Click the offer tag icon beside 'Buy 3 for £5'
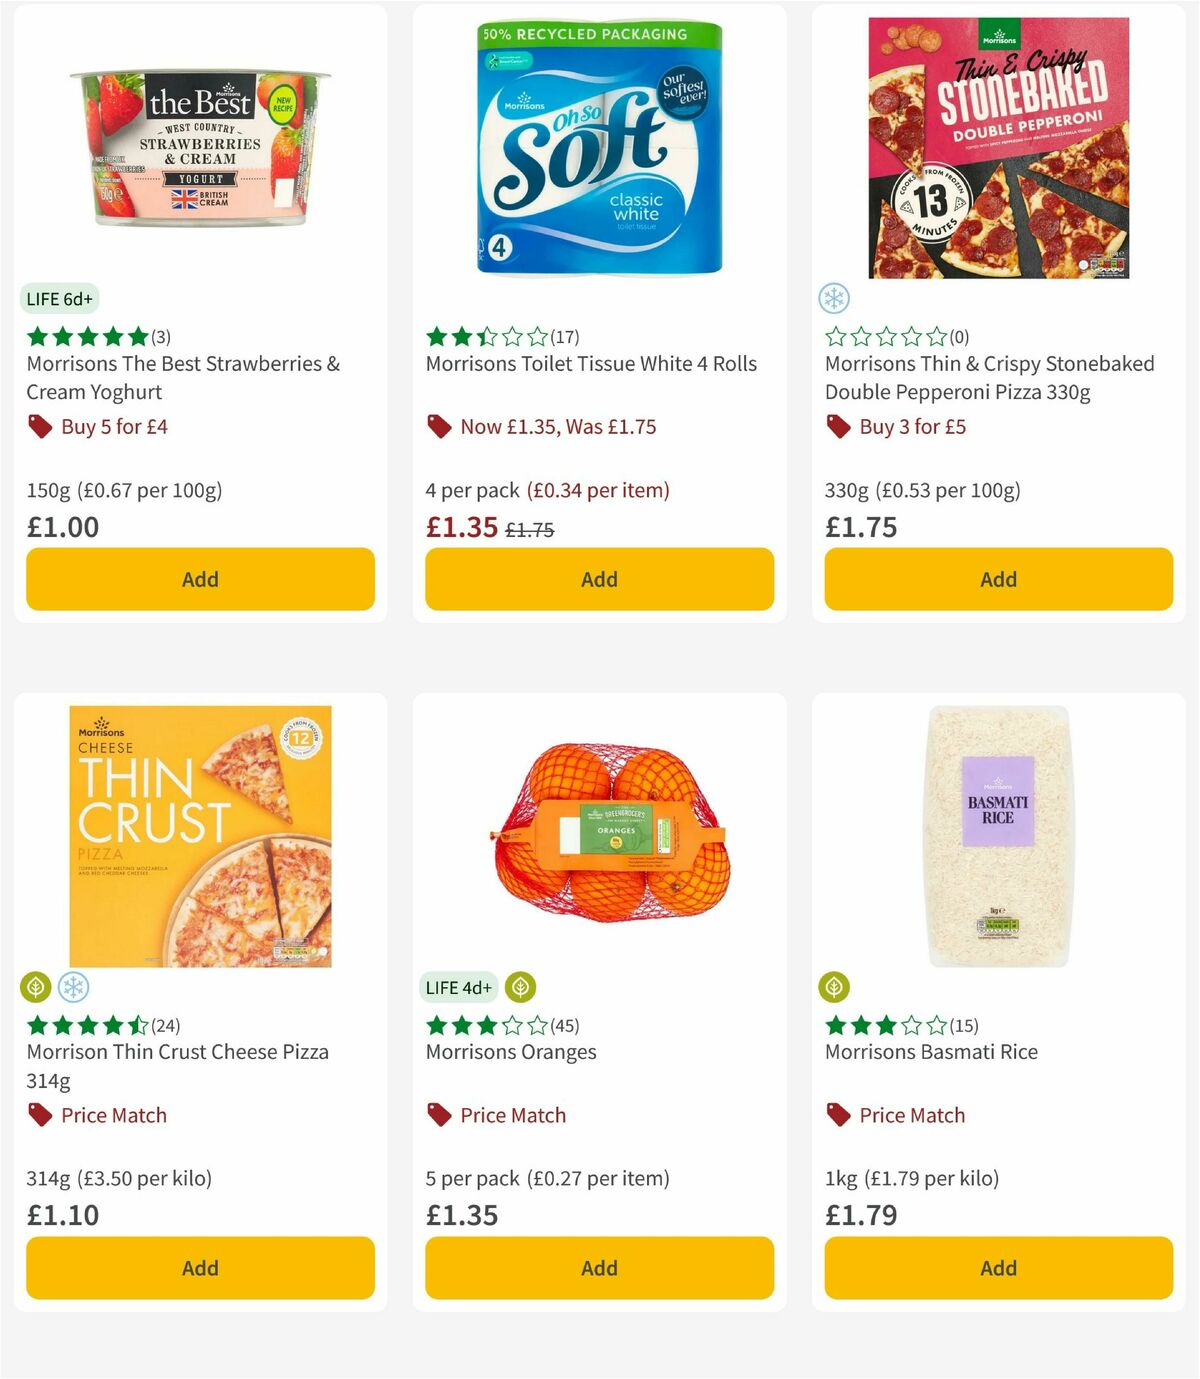Image resolution: width=1200 pixels, height=1379 pixels. click(x=838, y=426)
